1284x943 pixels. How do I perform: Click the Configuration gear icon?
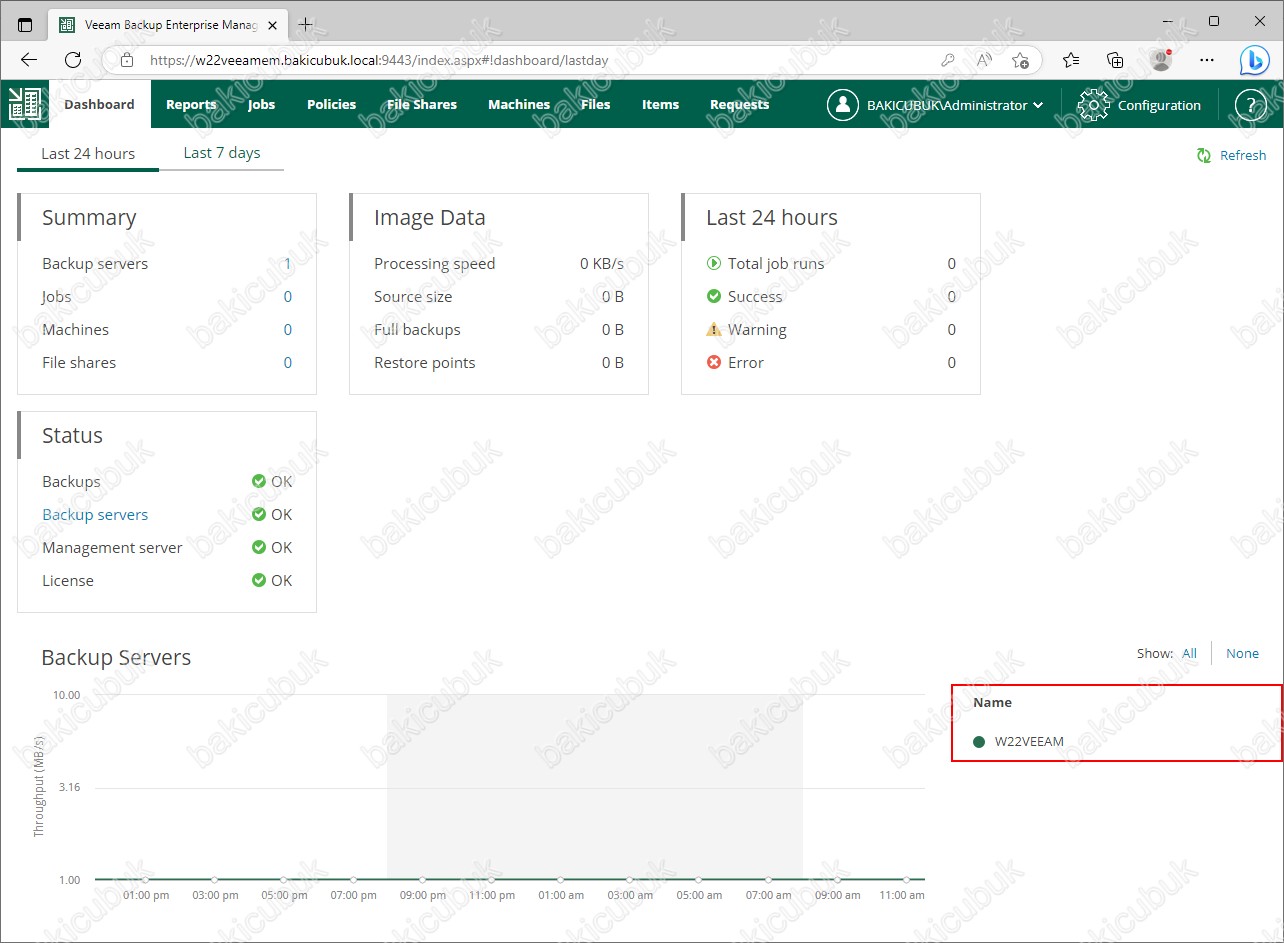tap(1093, 105)
